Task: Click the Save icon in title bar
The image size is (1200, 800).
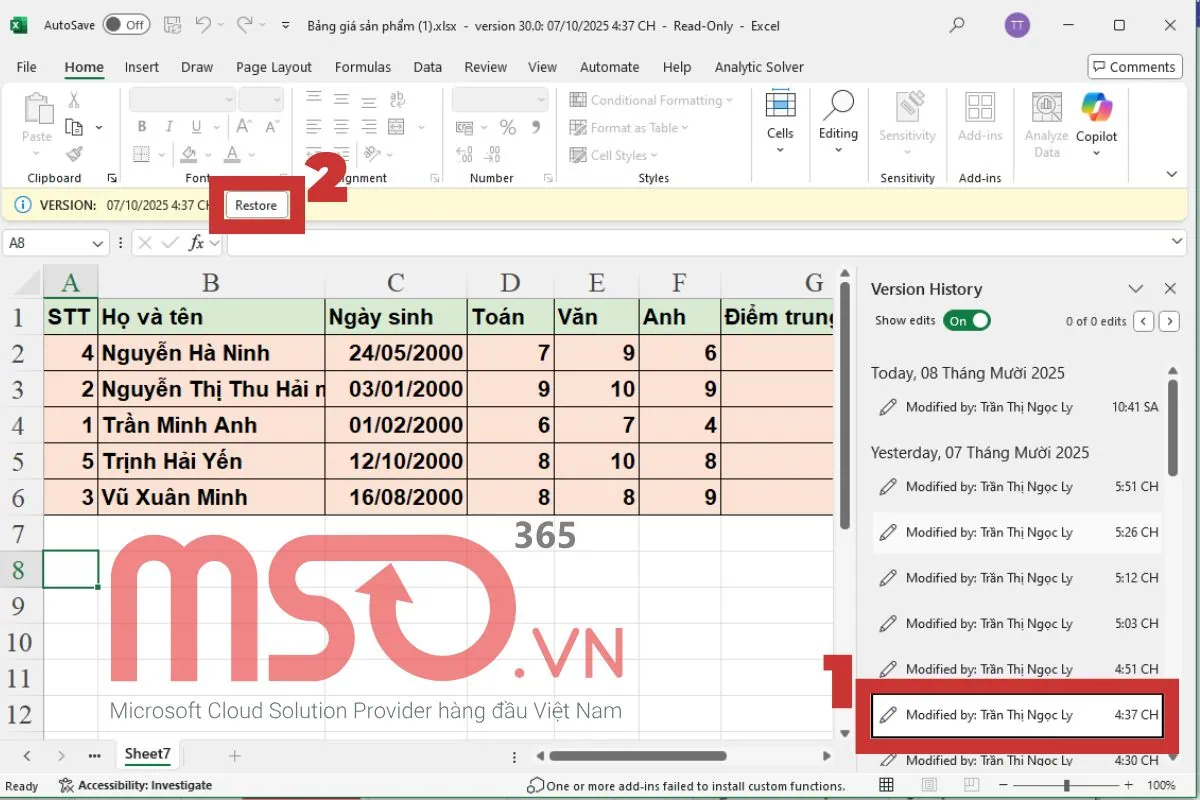Action: coord(172,25)
